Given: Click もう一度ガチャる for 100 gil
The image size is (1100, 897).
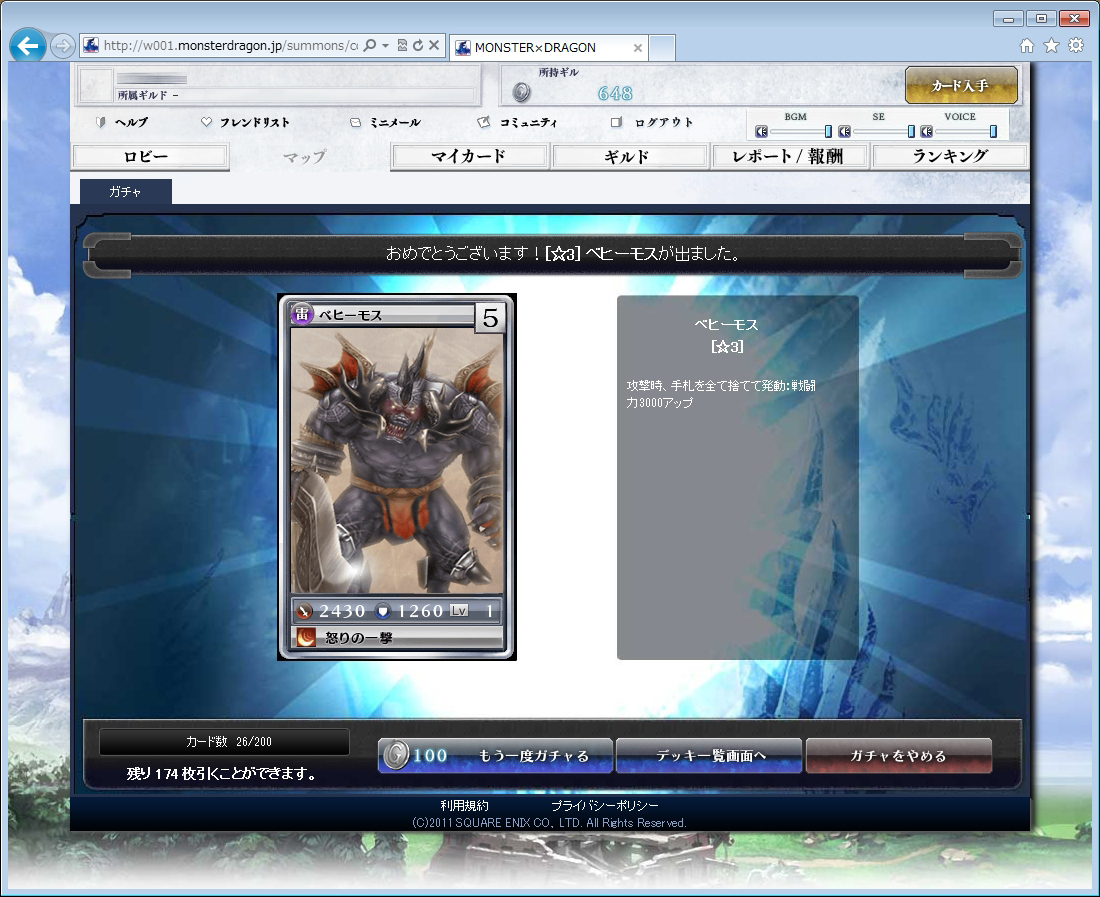Looking at the screenshot, I should 495,755.
